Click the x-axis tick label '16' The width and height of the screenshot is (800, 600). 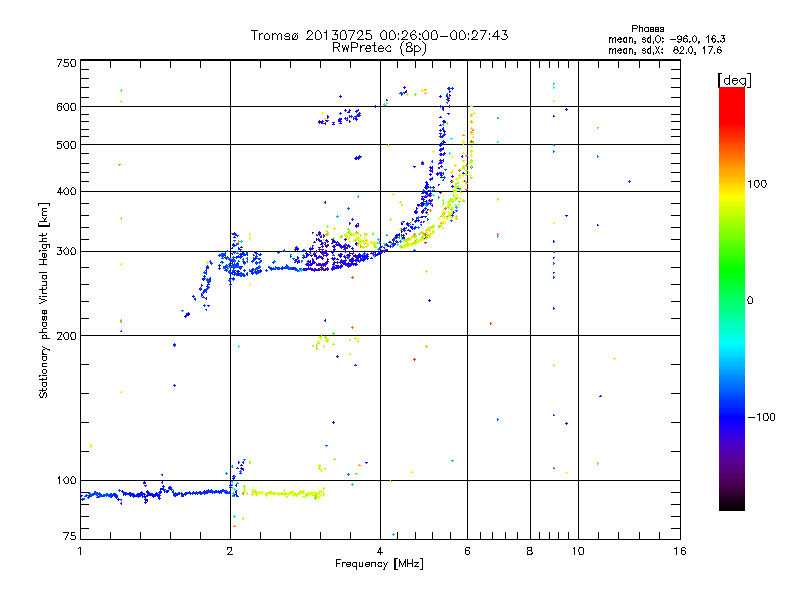point(680,551)
